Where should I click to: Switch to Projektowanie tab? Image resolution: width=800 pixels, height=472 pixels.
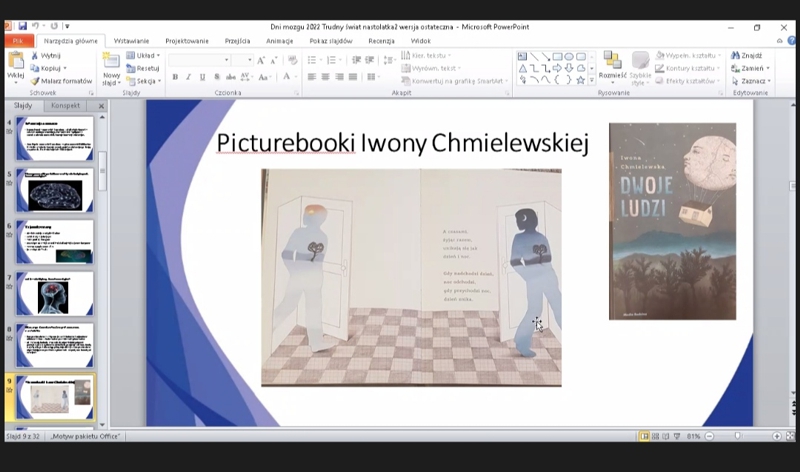[x=187, y=41]
